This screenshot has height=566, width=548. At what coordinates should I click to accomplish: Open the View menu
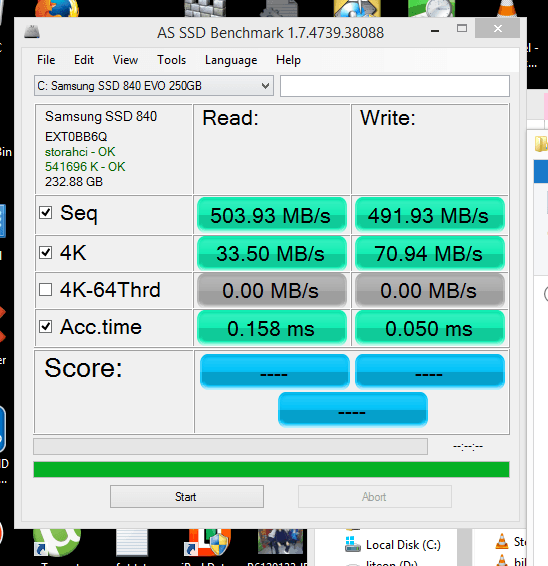(x=125, y=60)
